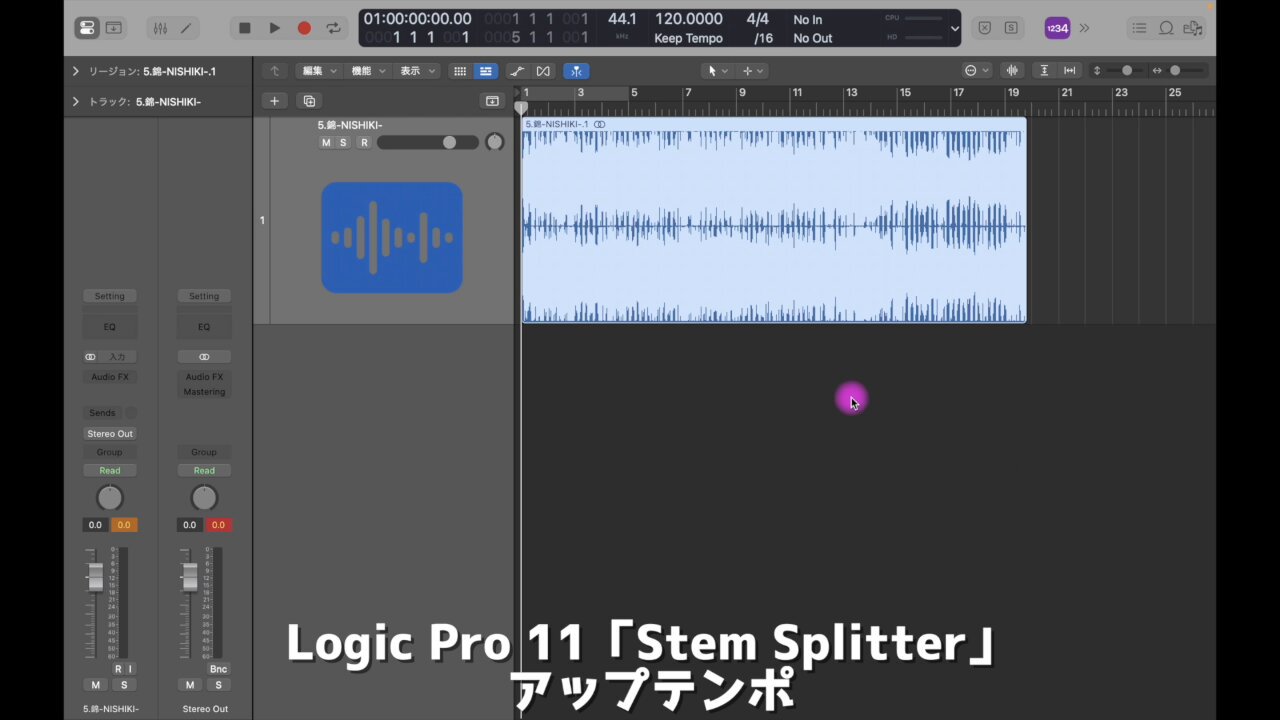Expand the control bar overflow chevrons
The width and height of the screenshot is (1280, 720).
point(1085,28)
